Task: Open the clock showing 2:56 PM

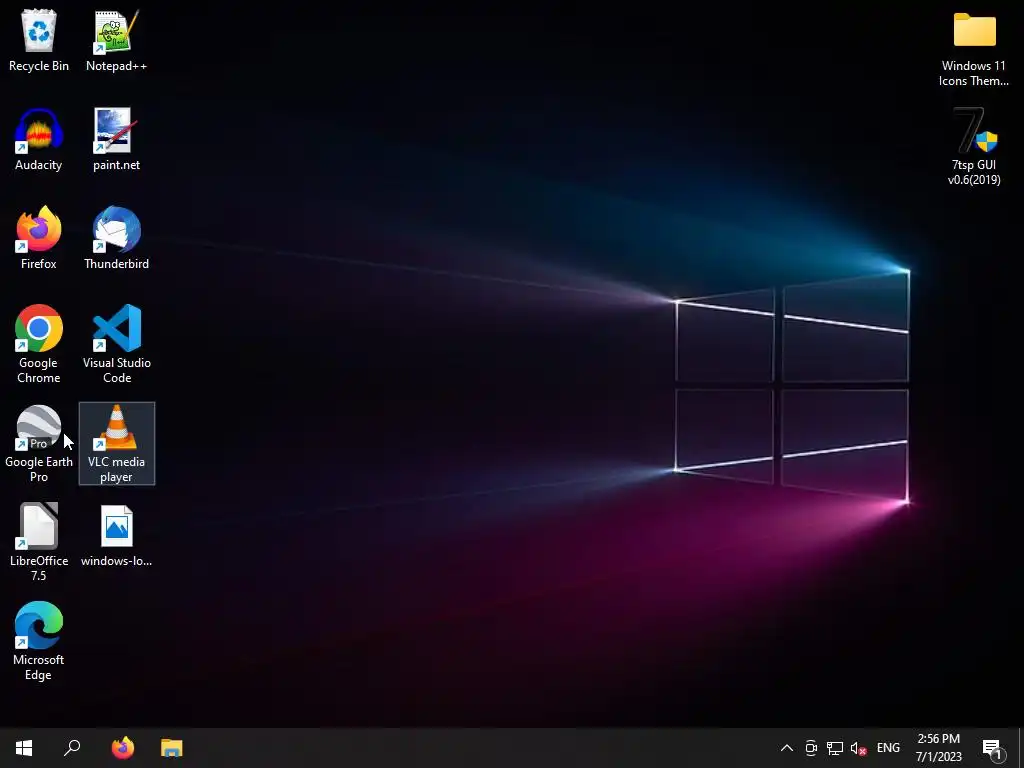Action: [939, 748]
